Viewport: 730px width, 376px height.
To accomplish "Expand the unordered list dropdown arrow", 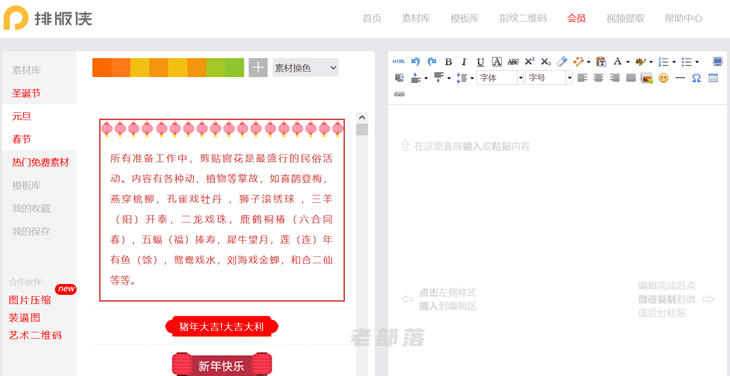I will pos(697,62).
